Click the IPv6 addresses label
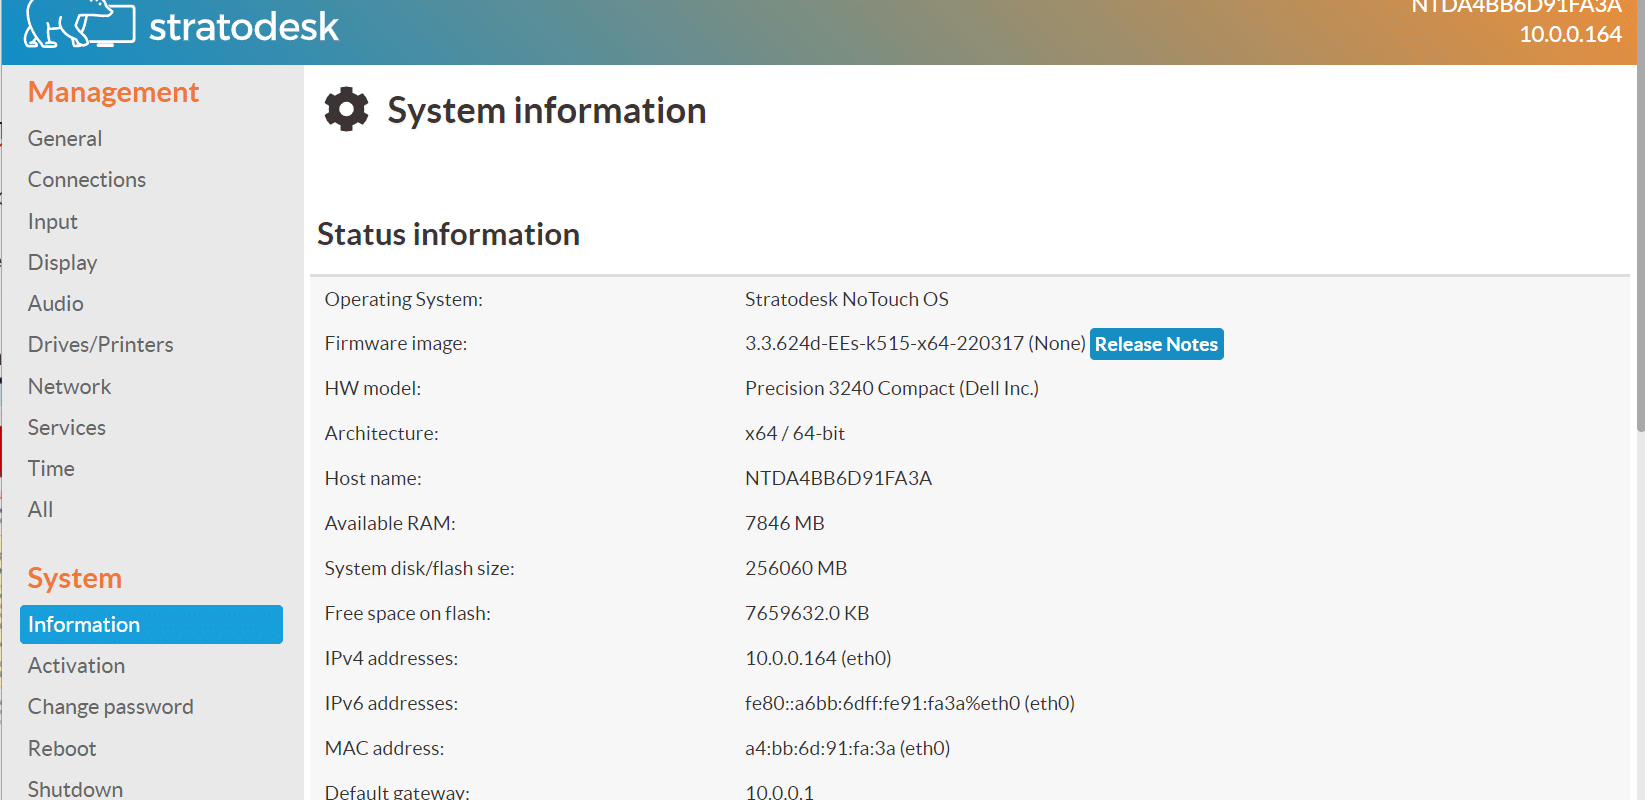This screenshot has width=1645, height=800. pyautogui.click(x=391, y=703)
